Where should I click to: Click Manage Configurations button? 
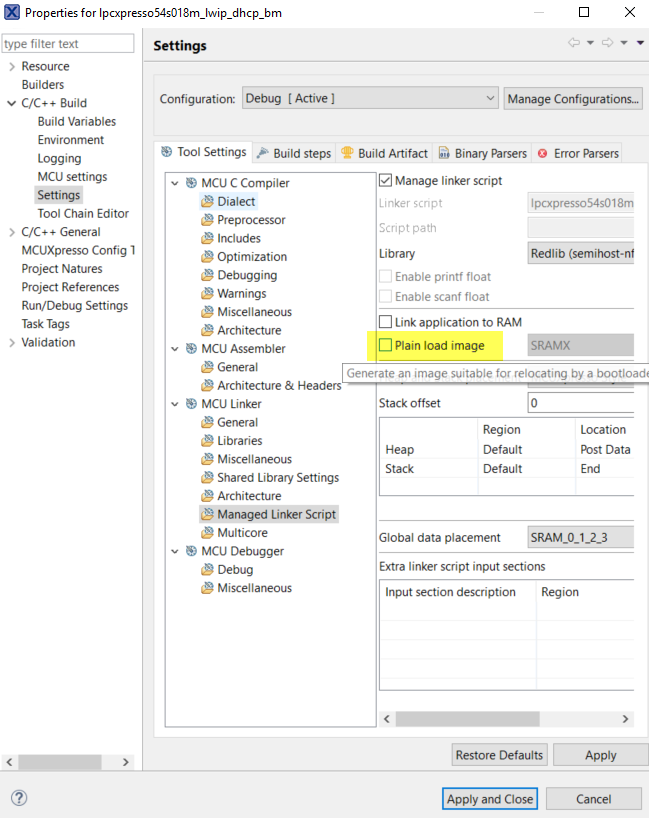point(573,99)
